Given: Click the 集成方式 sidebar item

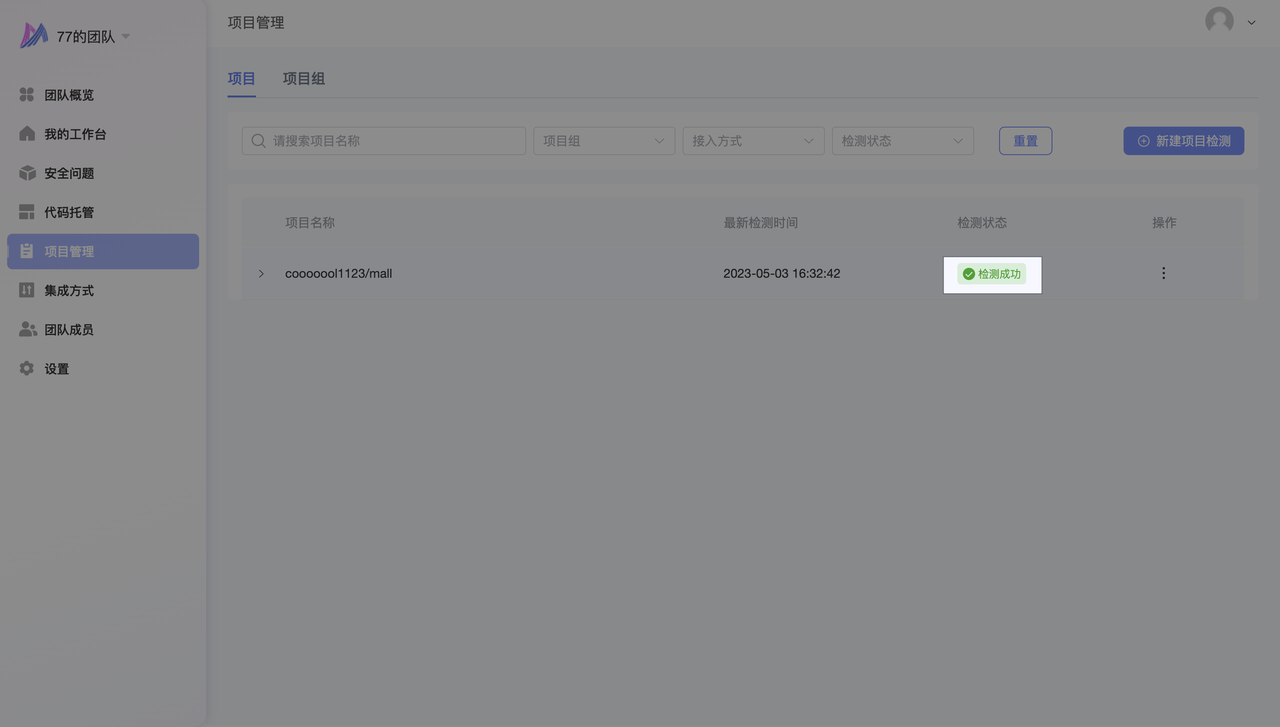Looking at the screenshot, I should pos(69,290).
